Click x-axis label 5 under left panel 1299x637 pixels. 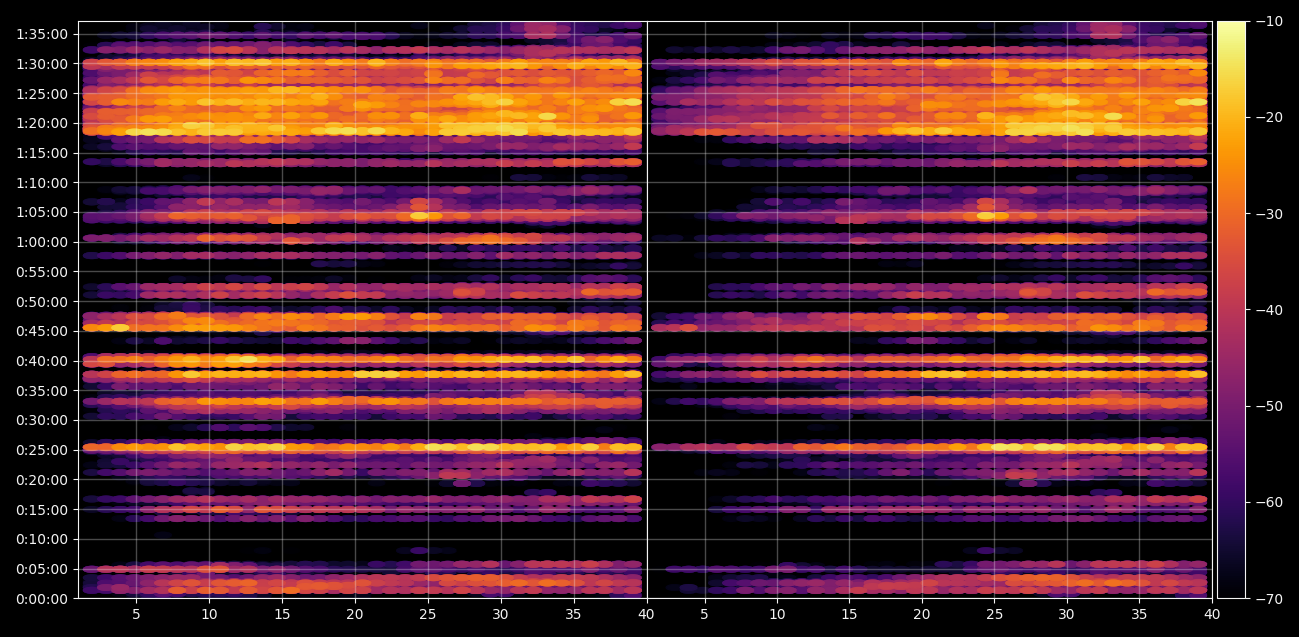[136, 614]
